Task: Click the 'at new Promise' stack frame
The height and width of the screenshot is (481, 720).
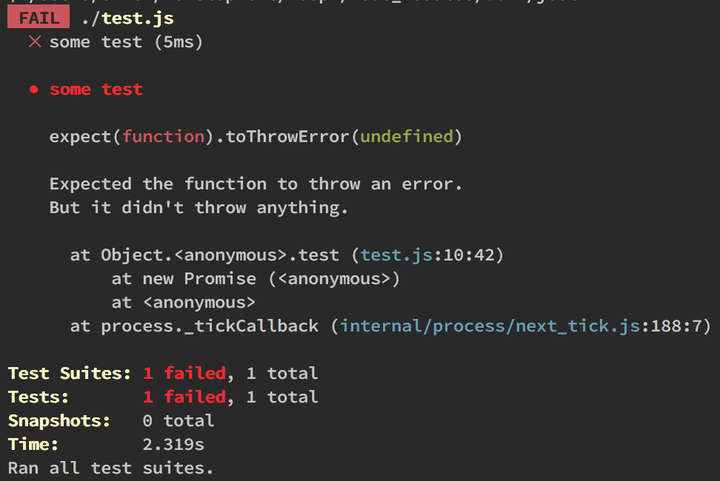Action: [x=255, y=279]
